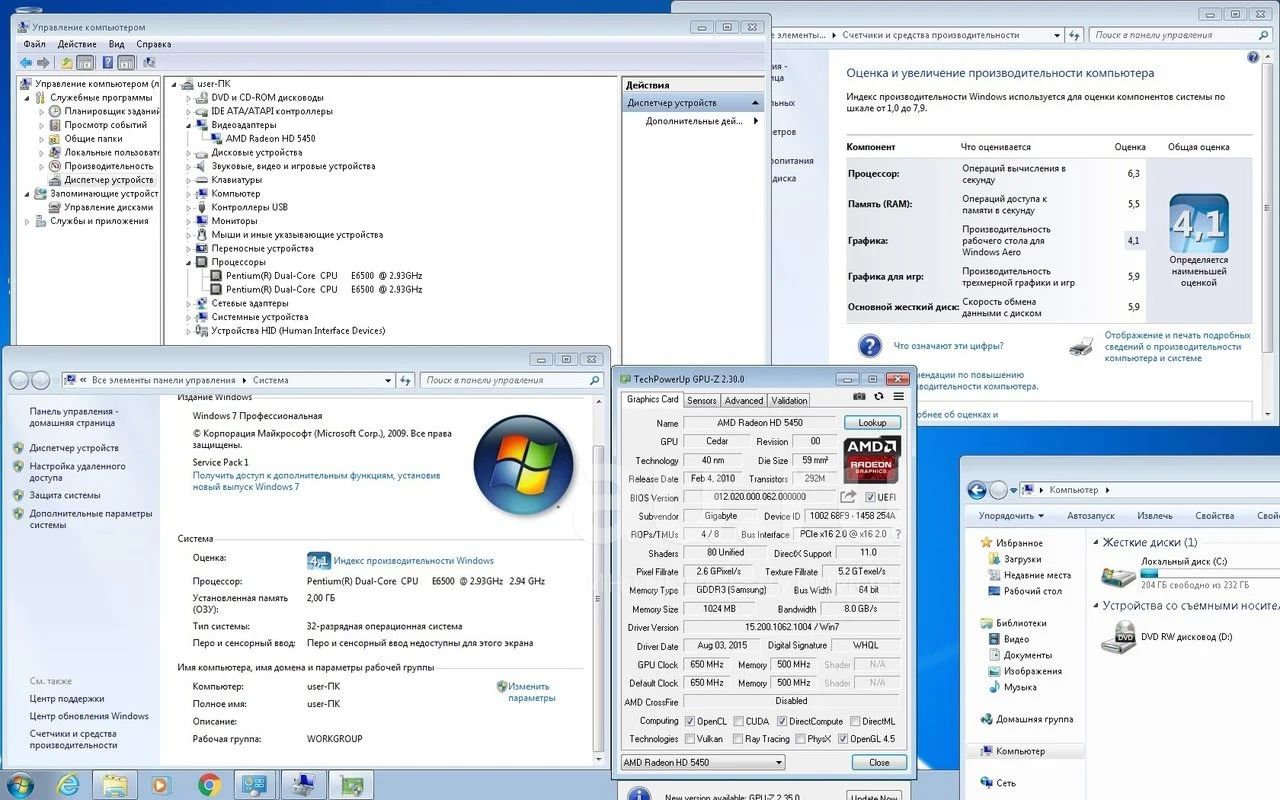Open the GPU-Z hamburger menu

pyautogui.click(x=899, y=397)
